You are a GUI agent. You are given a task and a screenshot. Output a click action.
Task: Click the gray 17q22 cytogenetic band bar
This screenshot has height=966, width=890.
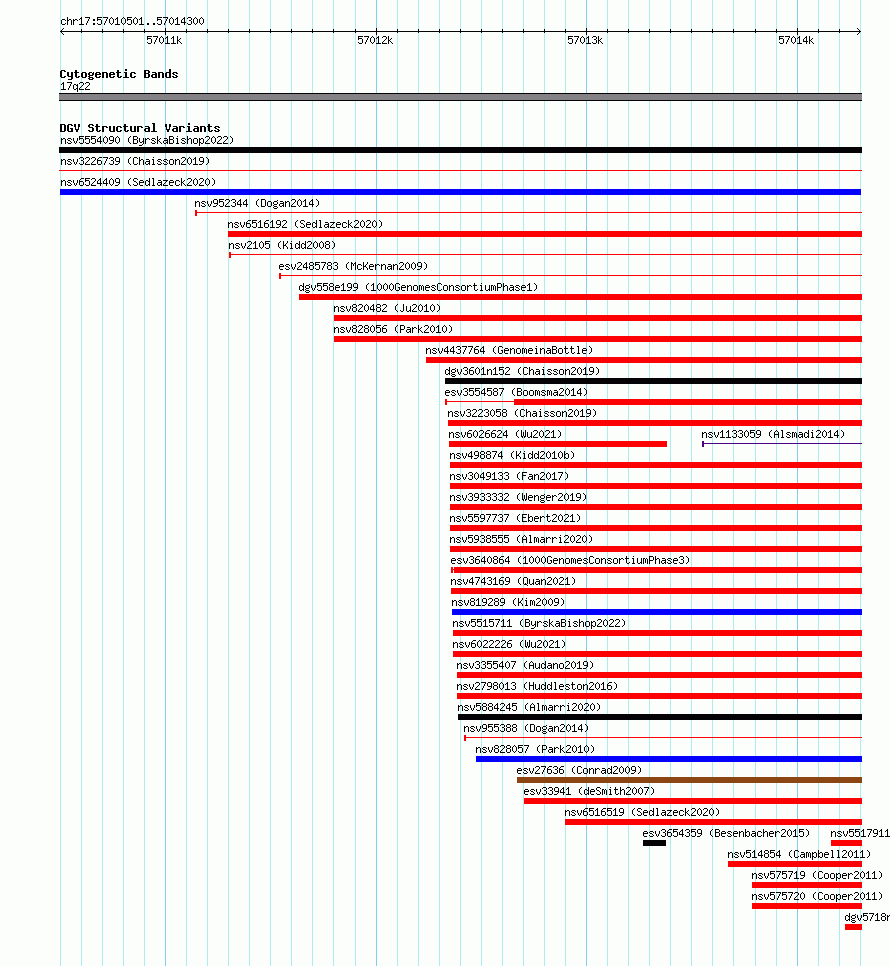pyautogui.click(x=461, y=97)
